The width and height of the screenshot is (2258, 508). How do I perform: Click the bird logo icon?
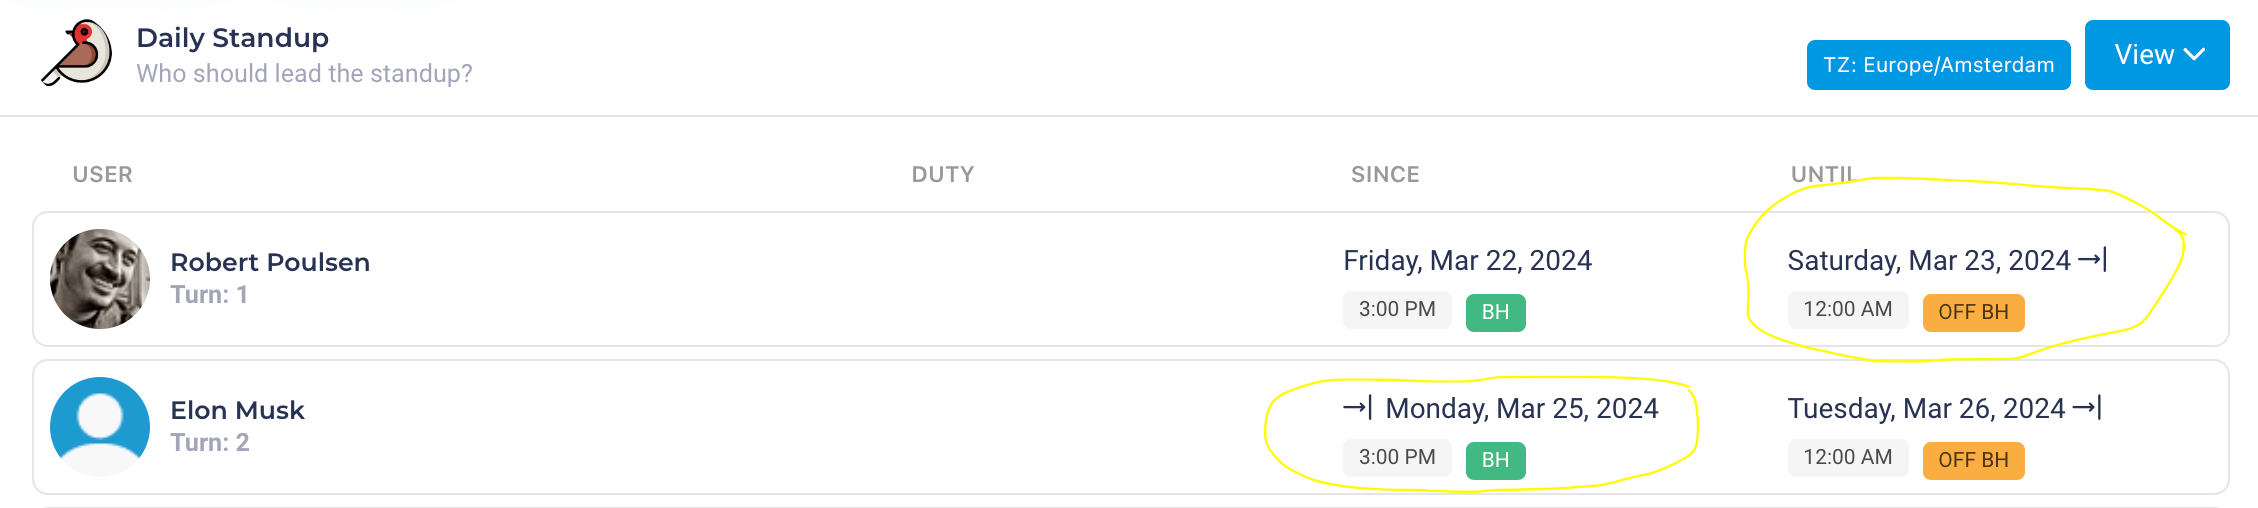pyautogui.click(x=77, y=54)
